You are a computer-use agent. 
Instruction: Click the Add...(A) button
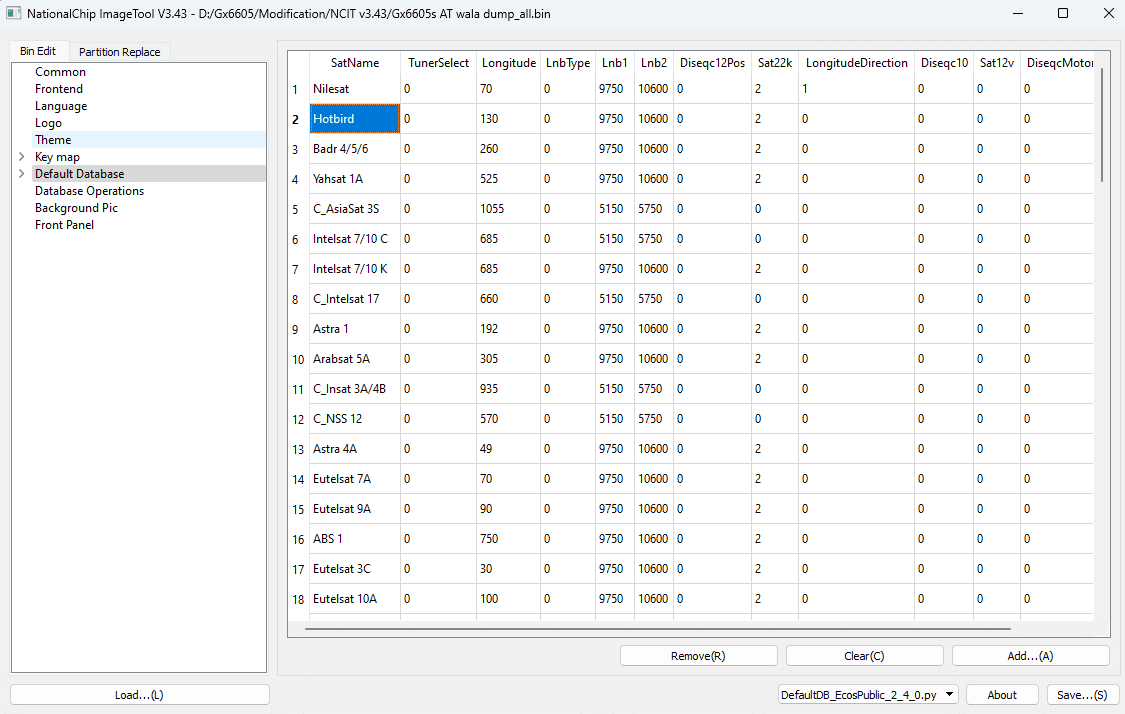(x=1030, y=655)
